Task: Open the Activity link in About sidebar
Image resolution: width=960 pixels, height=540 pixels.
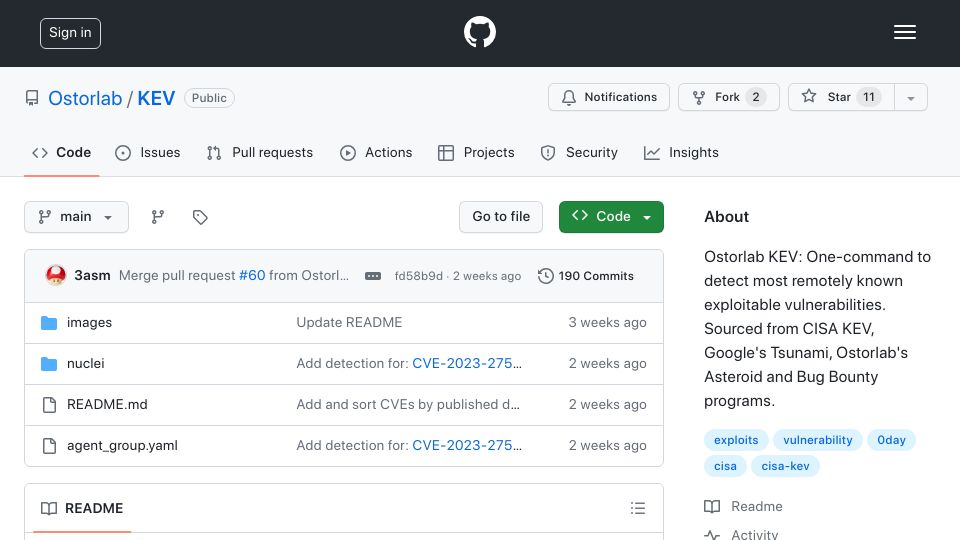Action: 741,534
